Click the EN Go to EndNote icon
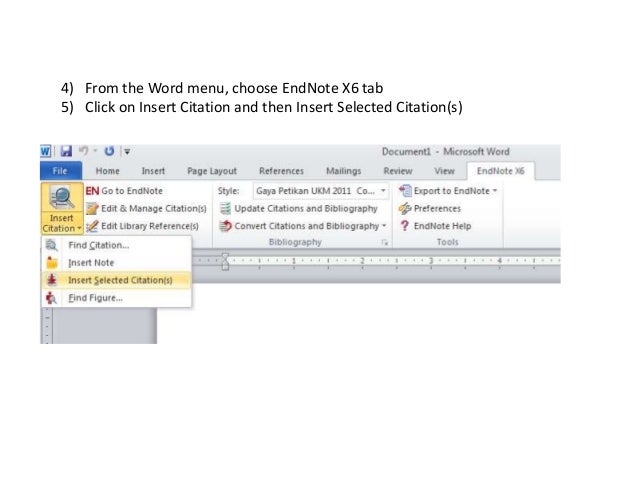Screen dimensions: 638x479 [x=92, y=191]
